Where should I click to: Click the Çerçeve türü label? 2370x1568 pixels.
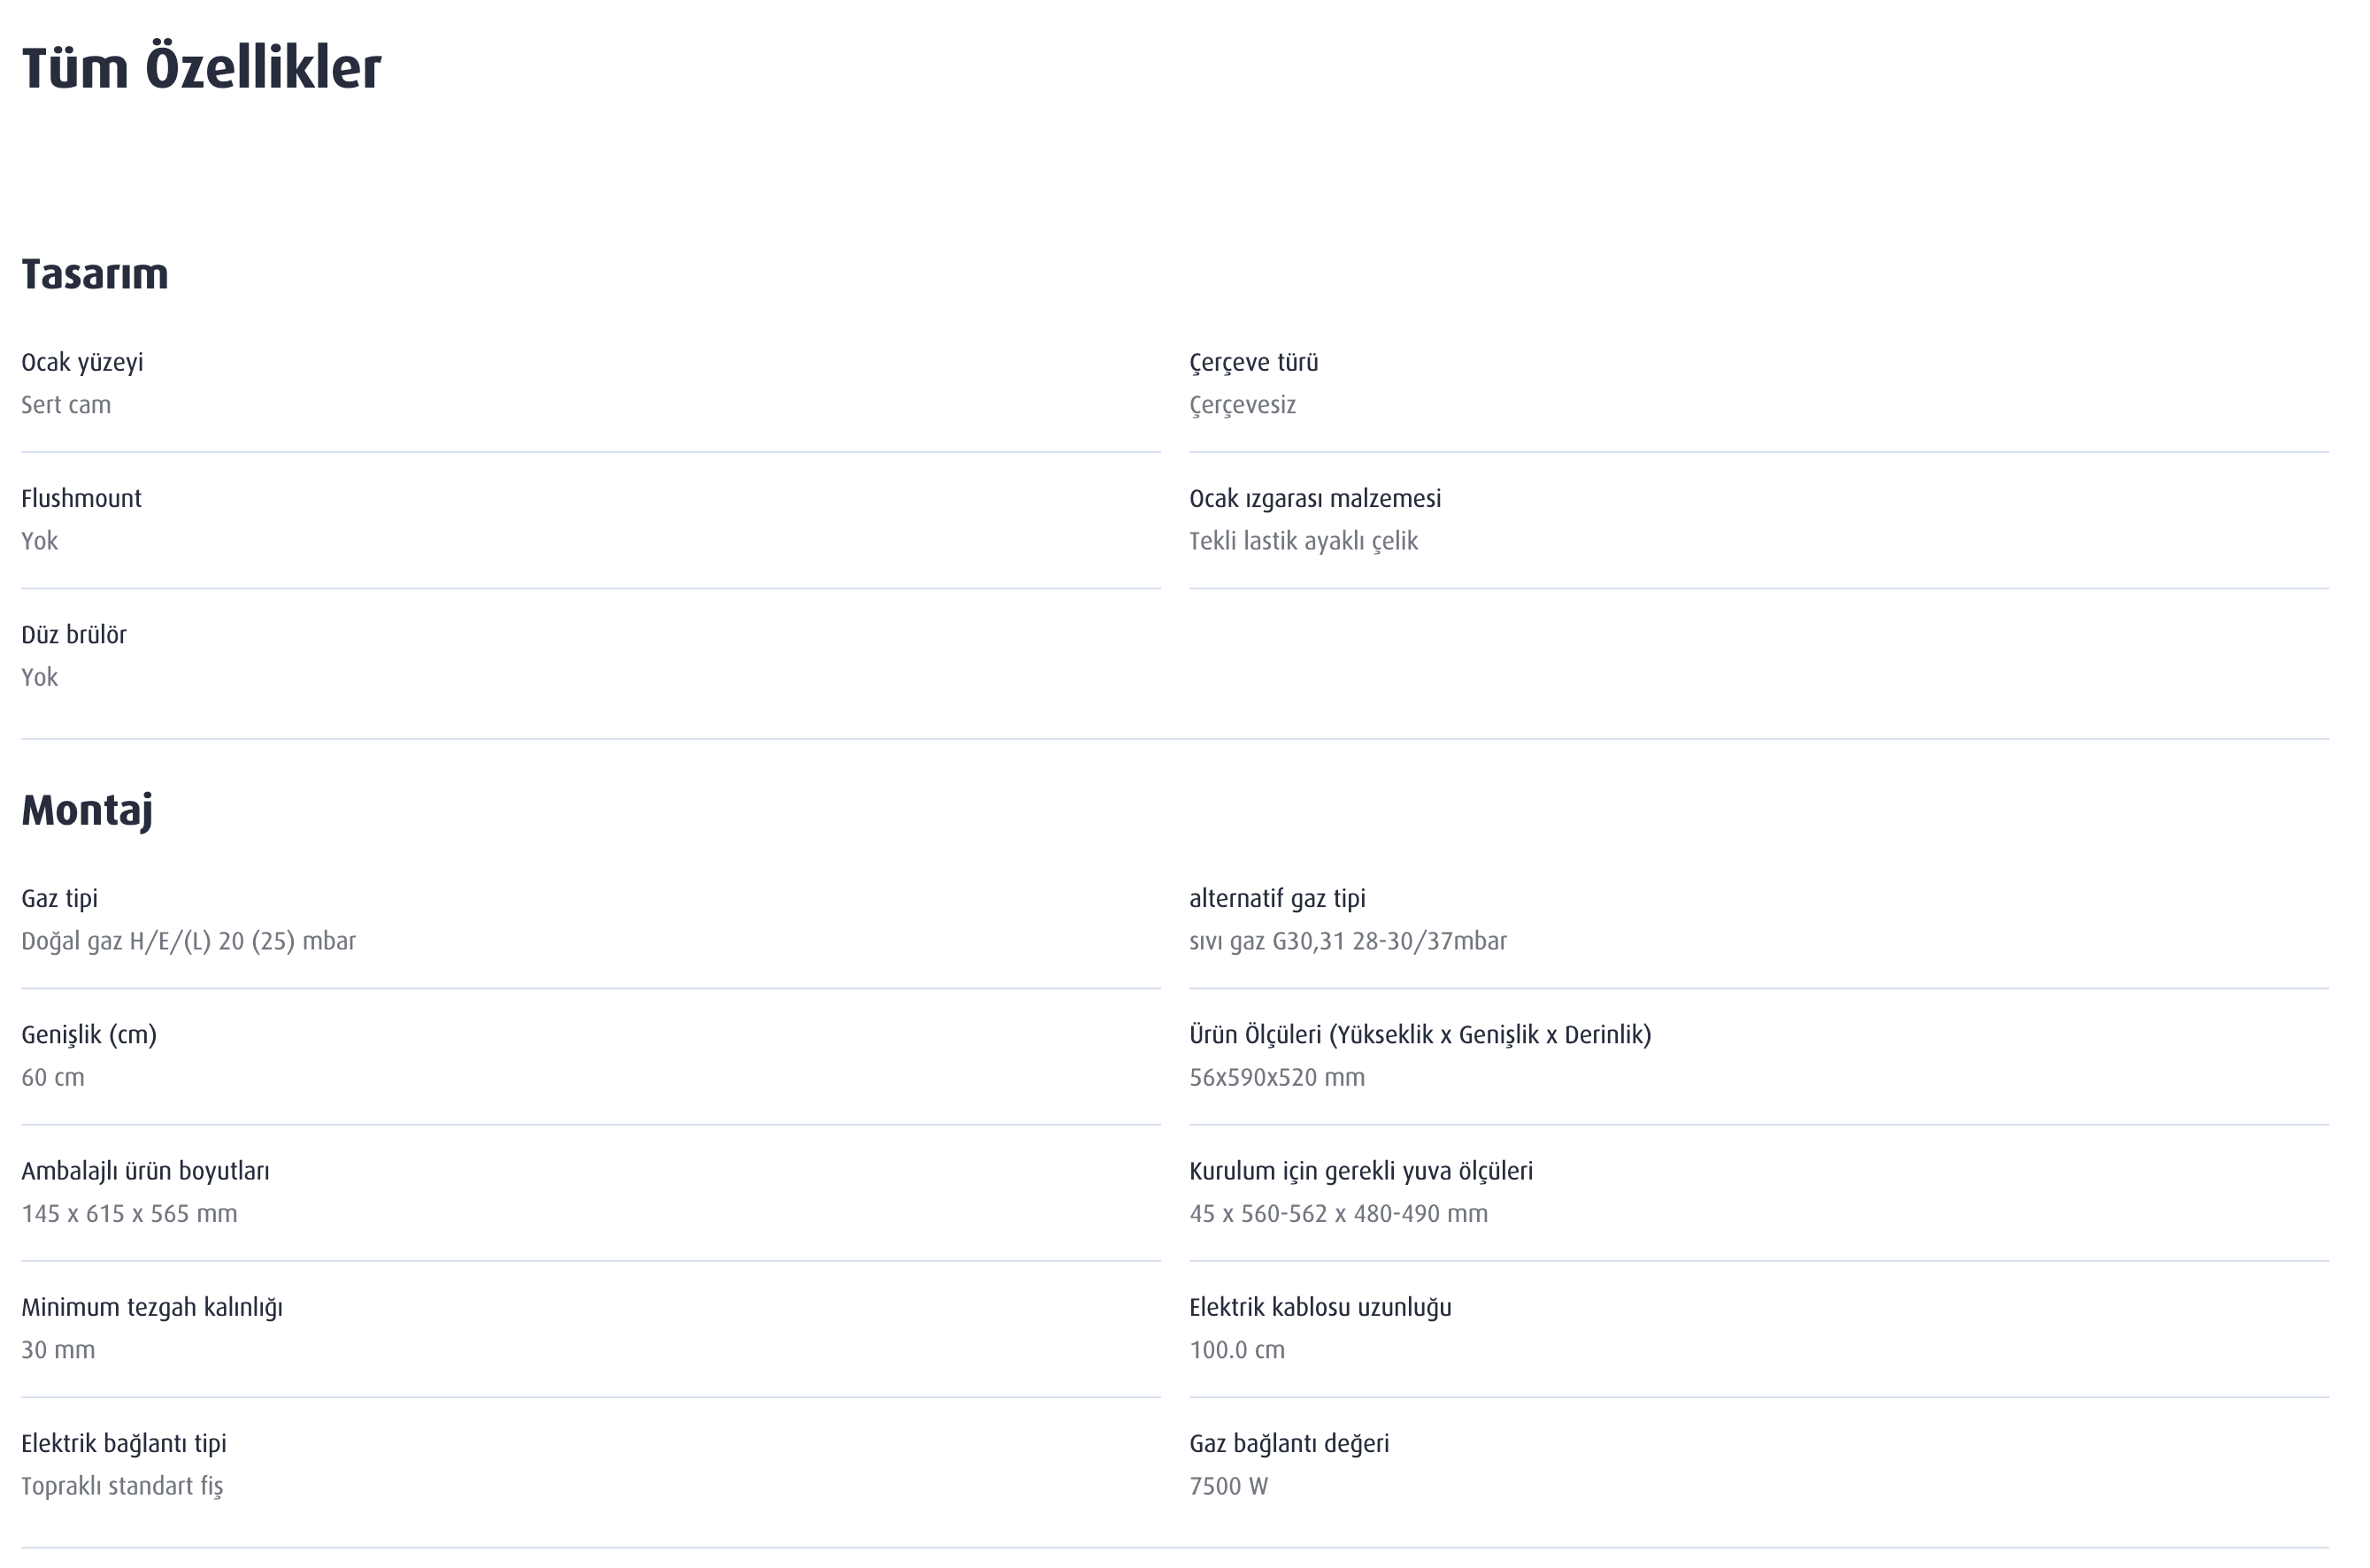click(x=1253, y=362)
